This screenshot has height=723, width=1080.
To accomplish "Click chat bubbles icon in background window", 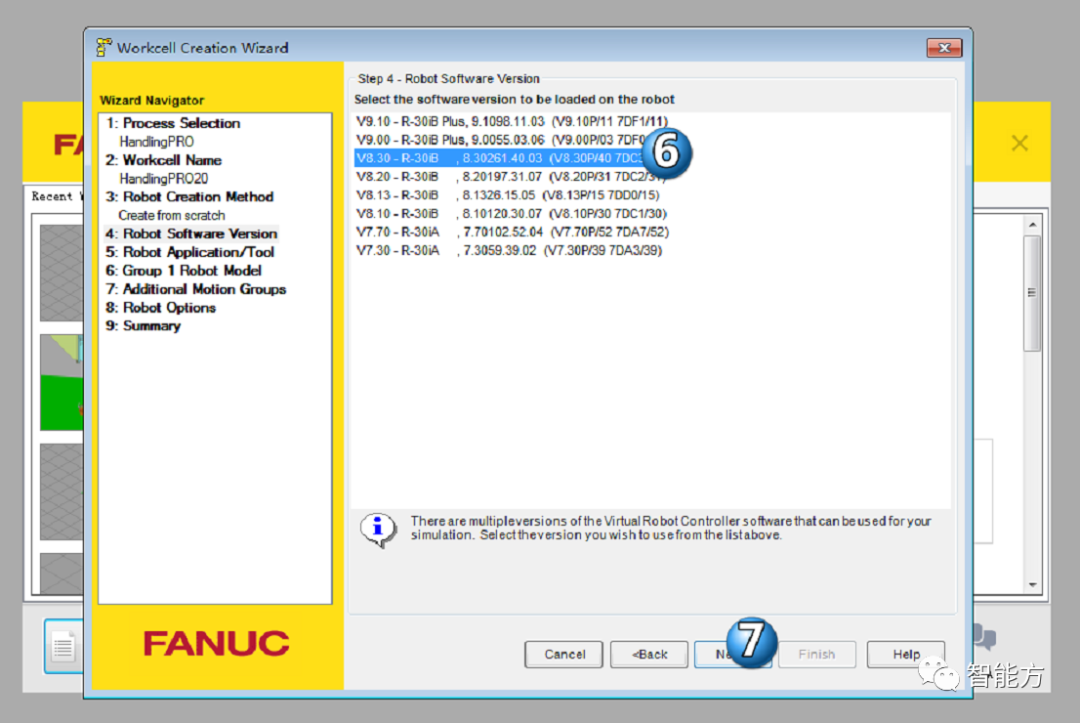I will click(x=984, y=637).
